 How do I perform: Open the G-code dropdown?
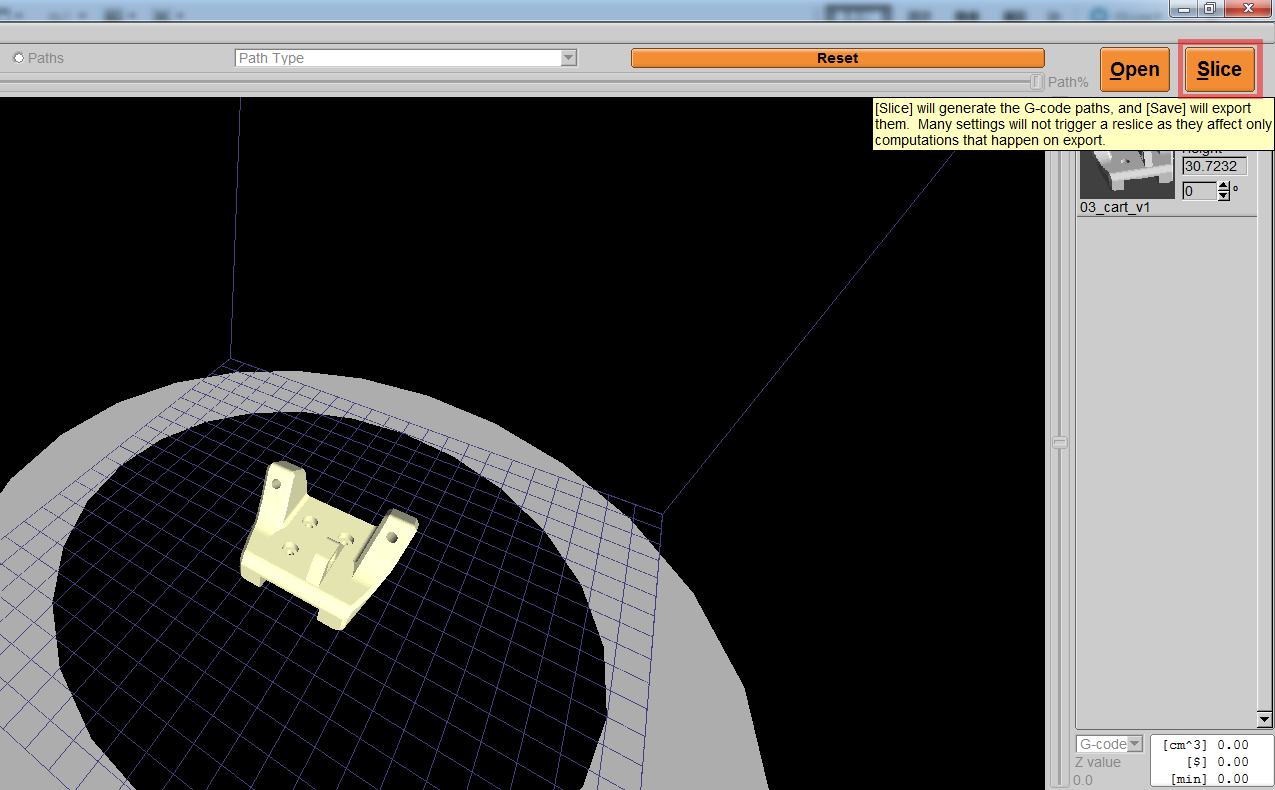coord(1109,744)
